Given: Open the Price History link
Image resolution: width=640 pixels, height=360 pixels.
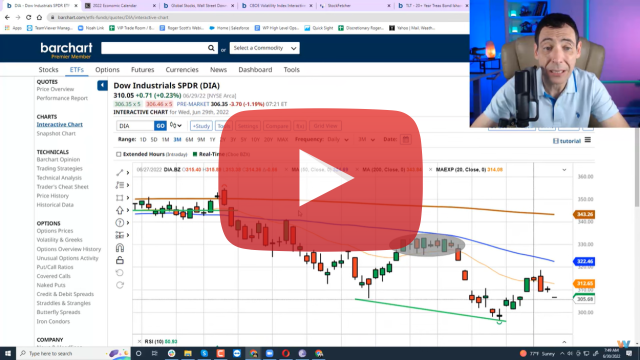Looking at the screenshot, I should (53, 196).
